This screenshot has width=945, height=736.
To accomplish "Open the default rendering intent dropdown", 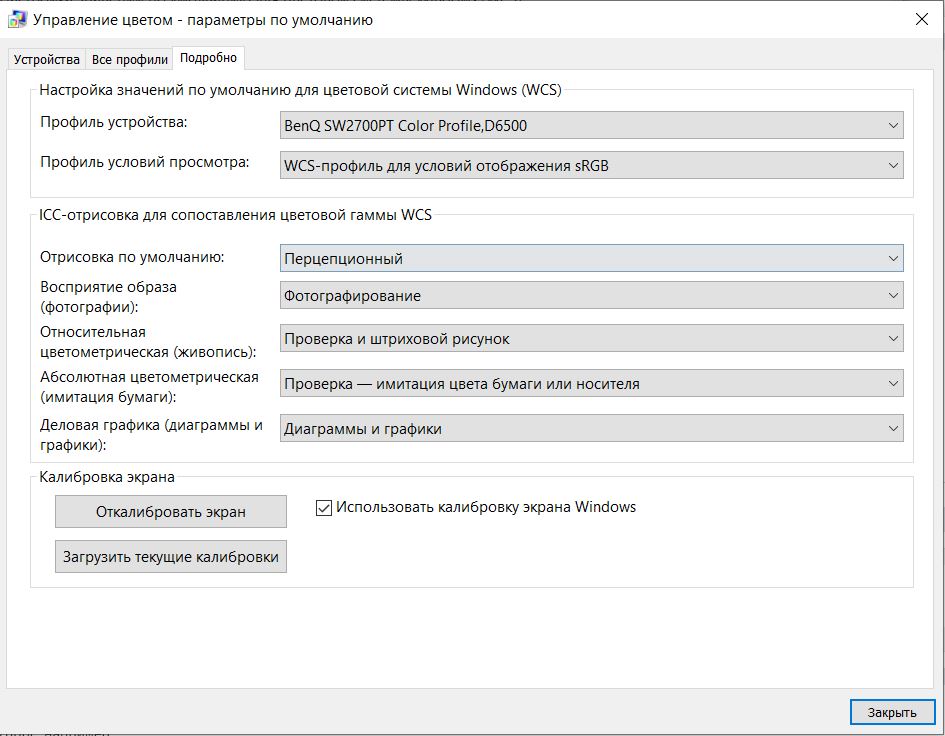I will point(591,259).
